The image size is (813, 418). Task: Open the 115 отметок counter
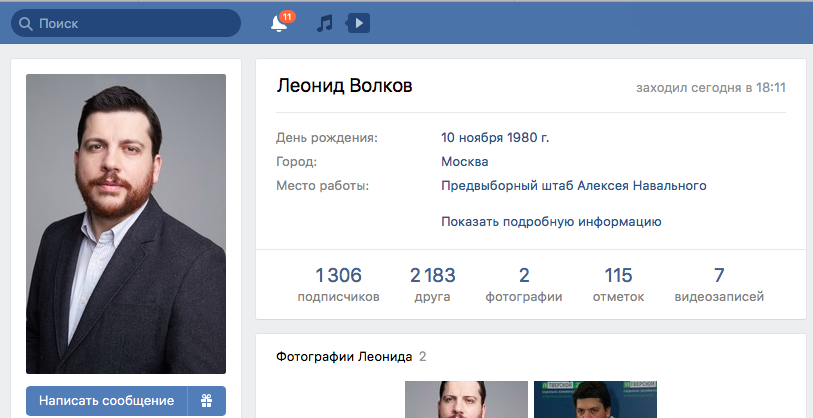[618, 284]
